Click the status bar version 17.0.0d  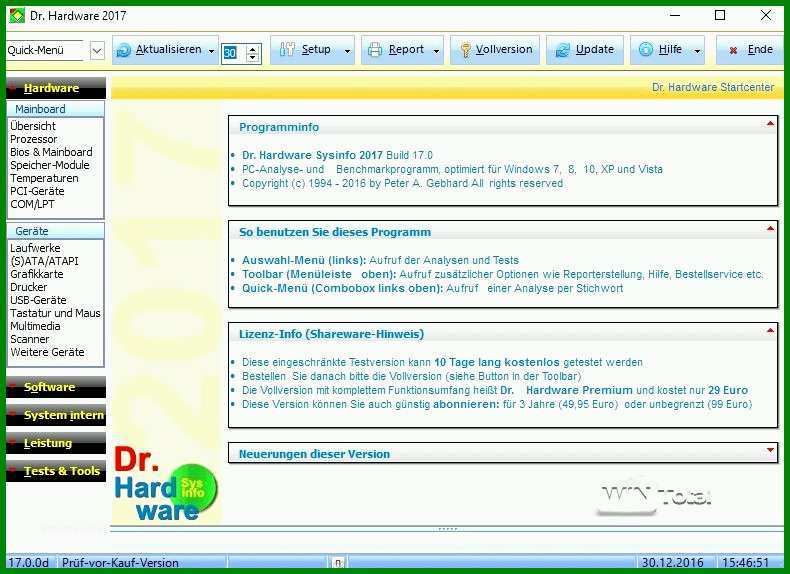29,562
